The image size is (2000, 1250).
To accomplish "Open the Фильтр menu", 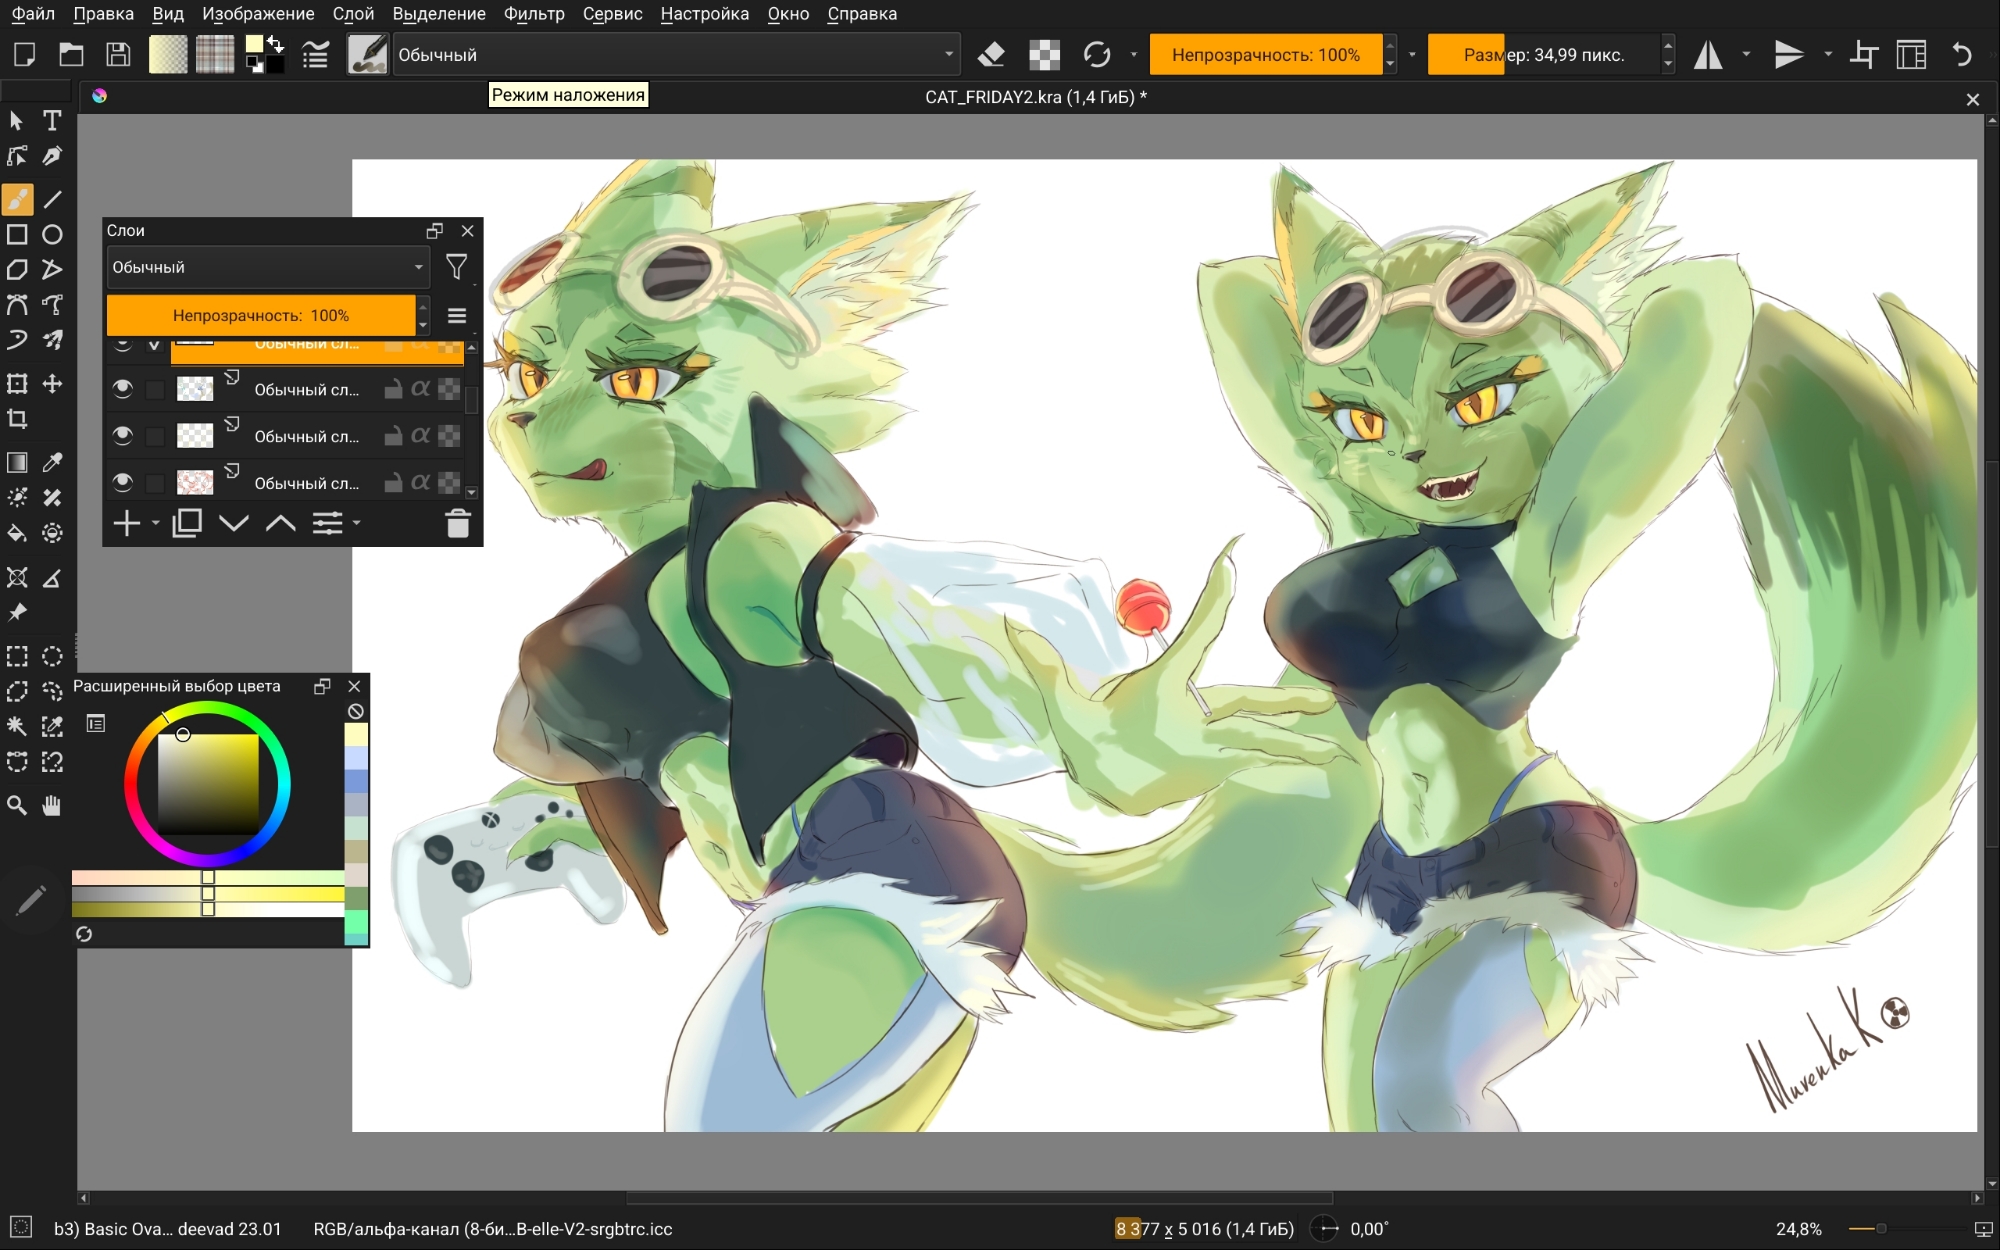I will 534,14.
